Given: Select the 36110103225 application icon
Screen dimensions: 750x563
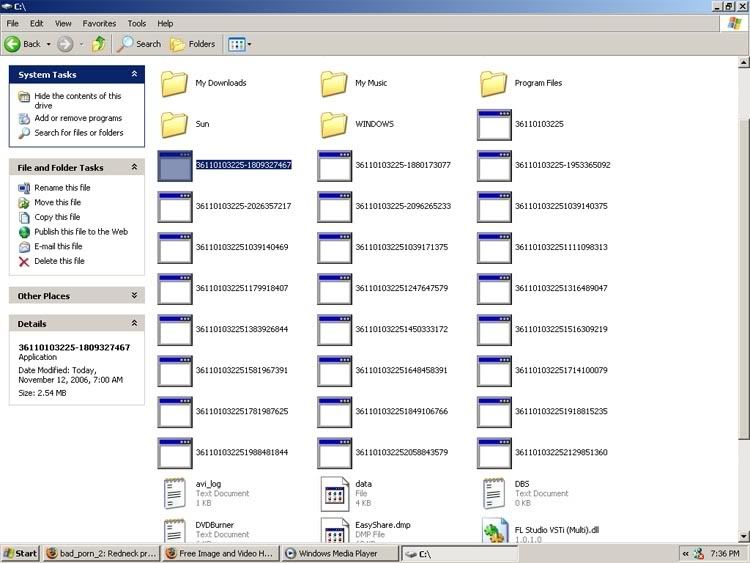Looking at the screenshot, I should pos(495,124).
